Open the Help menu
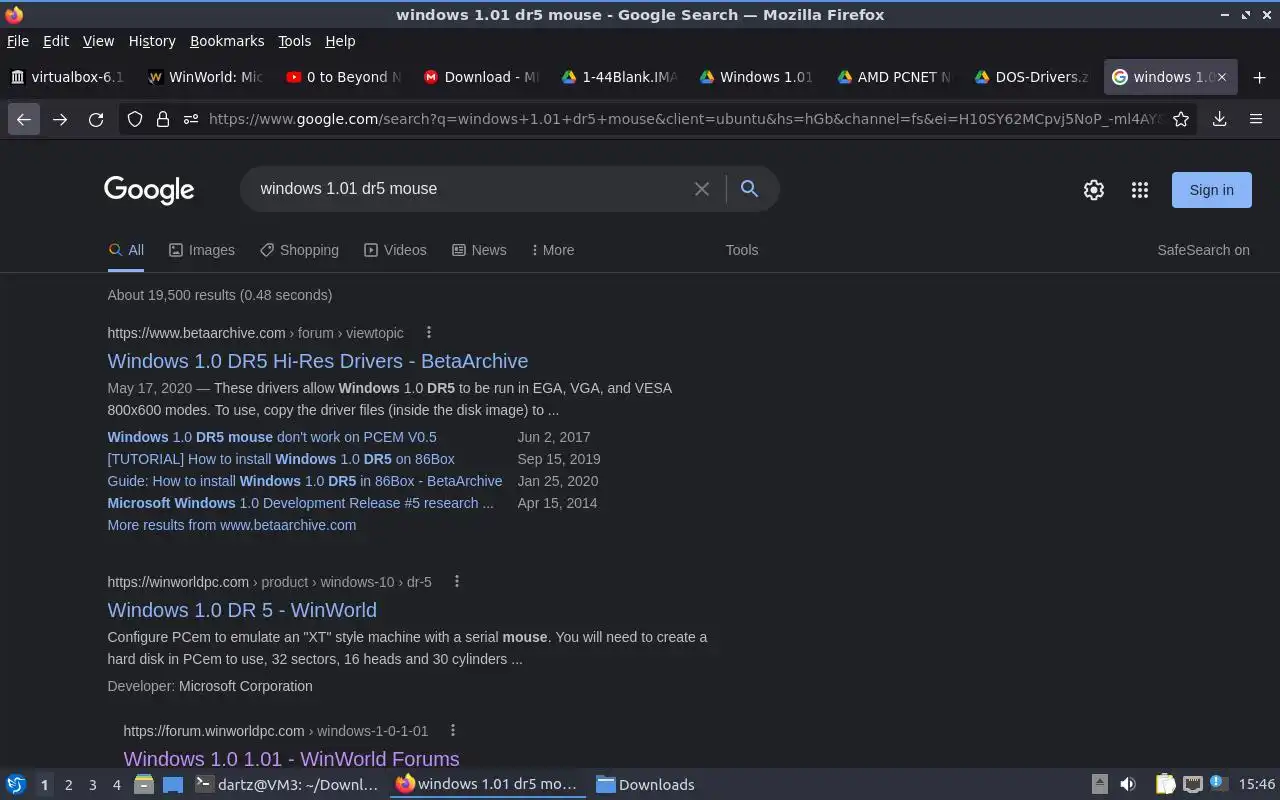Viewport: 1280px width, 800px height. tap(340, 41)
